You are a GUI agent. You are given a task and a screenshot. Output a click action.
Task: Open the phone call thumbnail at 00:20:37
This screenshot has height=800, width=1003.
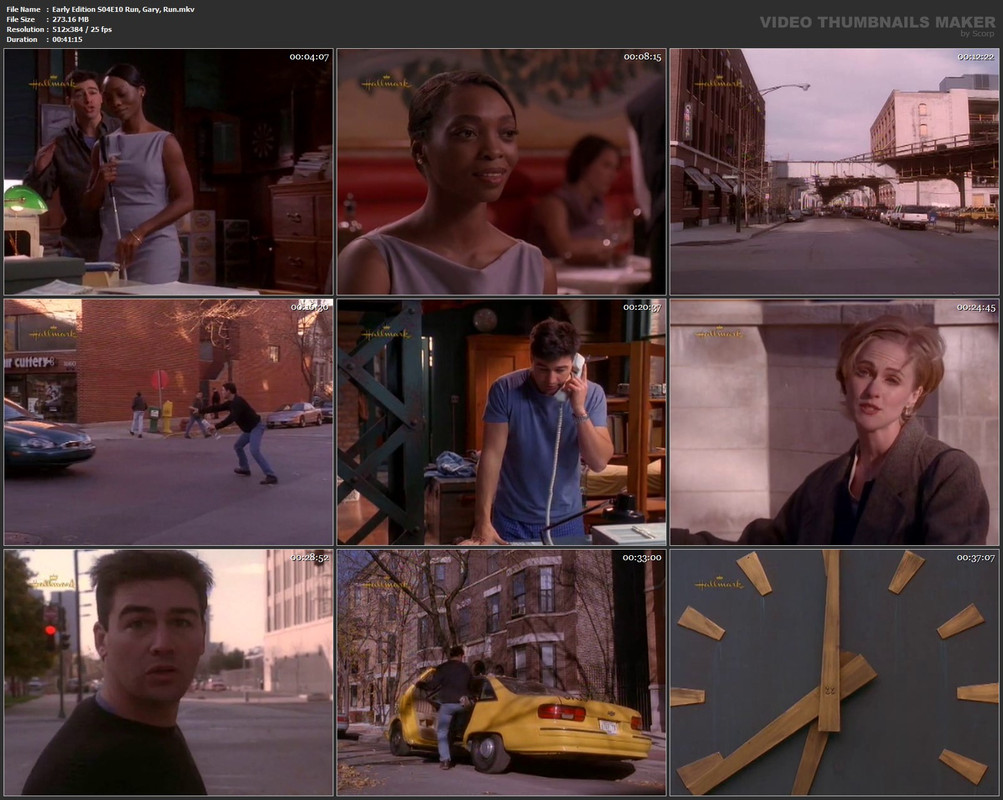click(x=502, y=422)
